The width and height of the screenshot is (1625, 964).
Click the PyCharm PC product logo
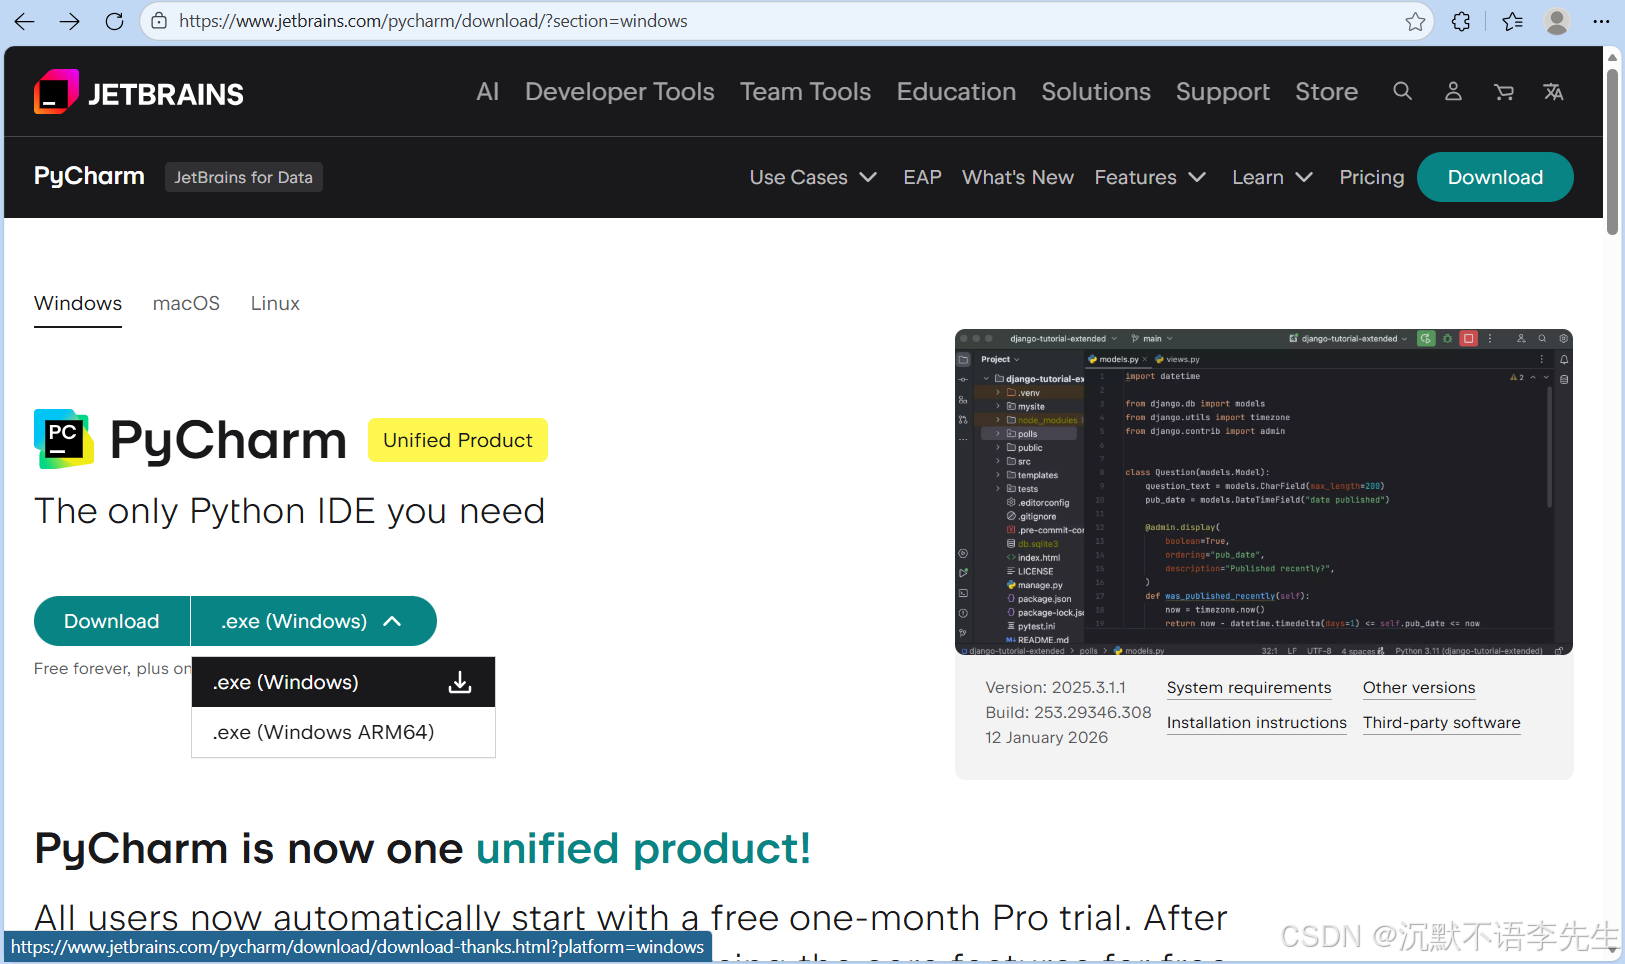point(64,439)
